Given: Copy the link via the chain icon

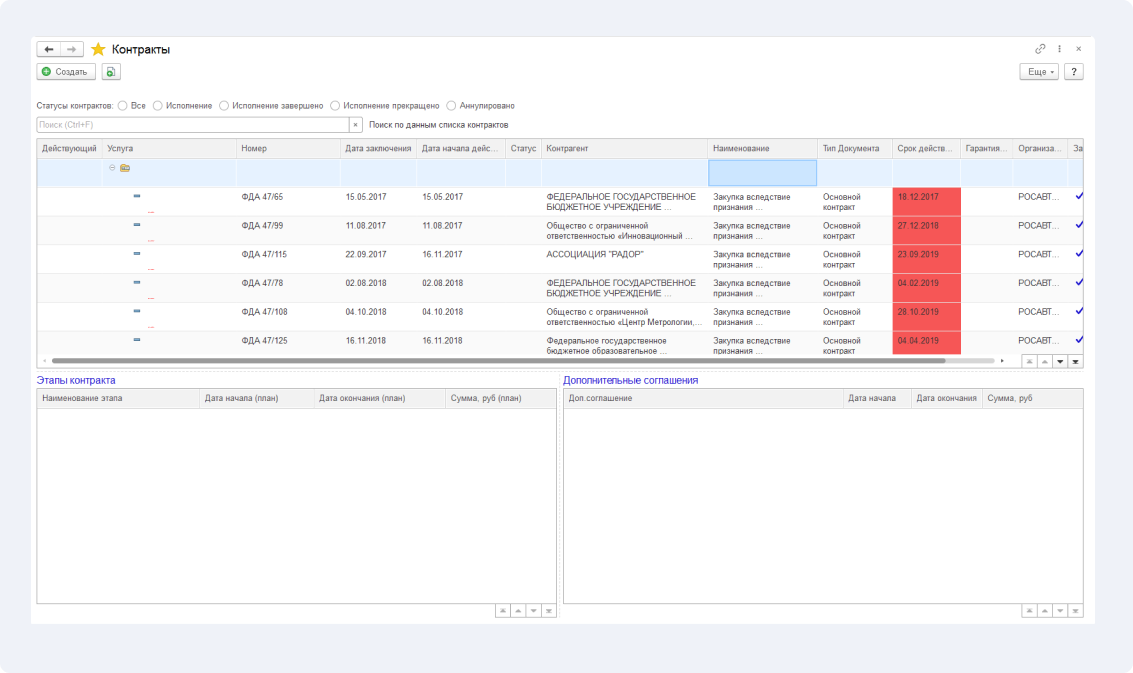Looking at the screenshot, I should tap(1040, 49).
